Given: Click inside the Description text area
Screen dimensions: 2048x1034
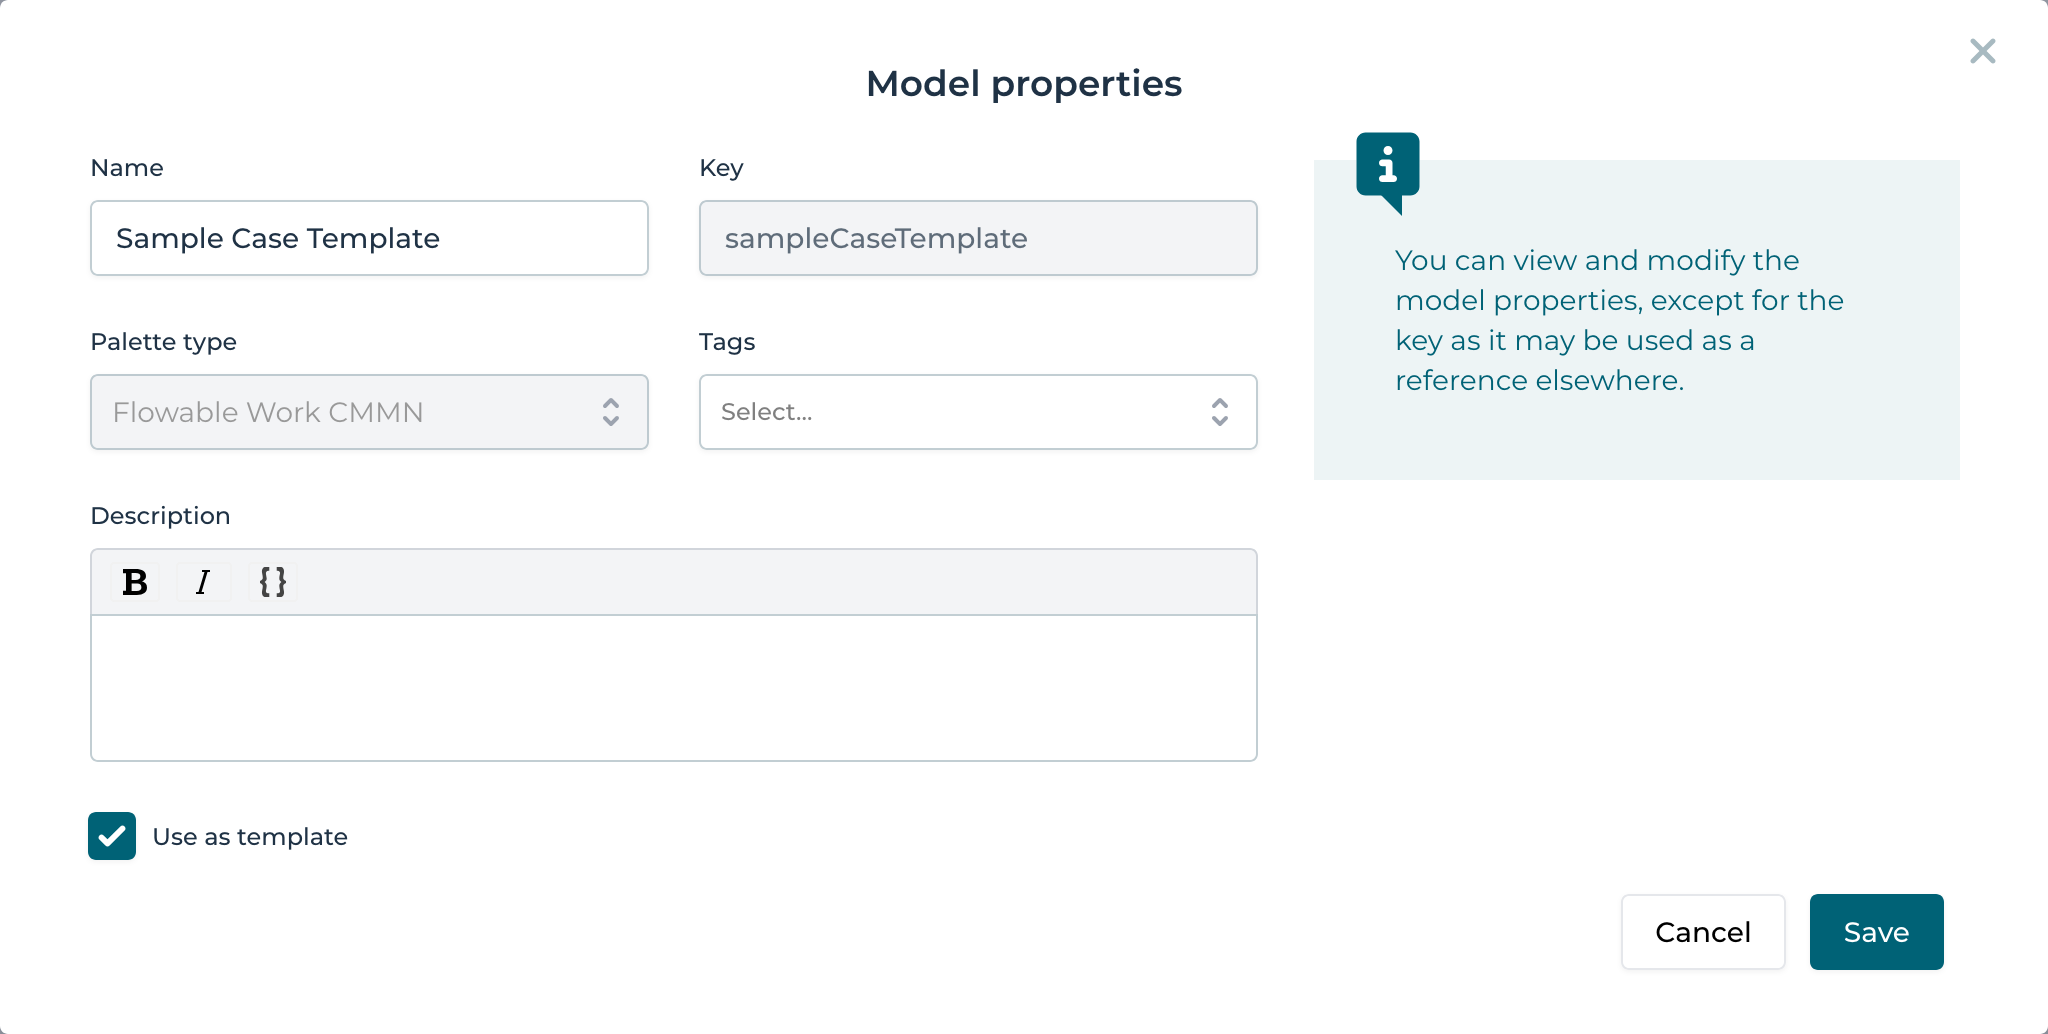Looking at the screenshot, I should [x=673, y=688].
